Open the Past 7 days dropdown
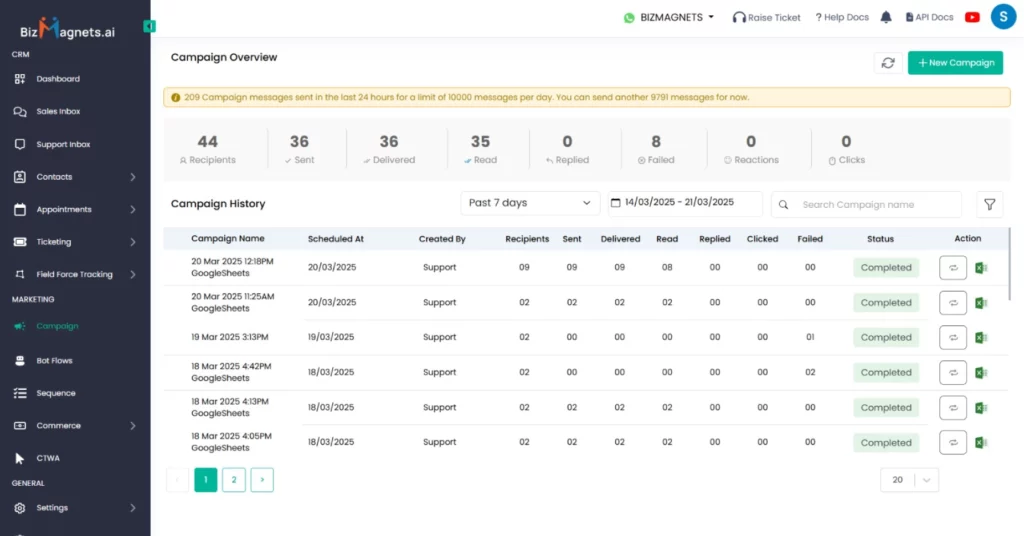 click(x=530, y=203)
